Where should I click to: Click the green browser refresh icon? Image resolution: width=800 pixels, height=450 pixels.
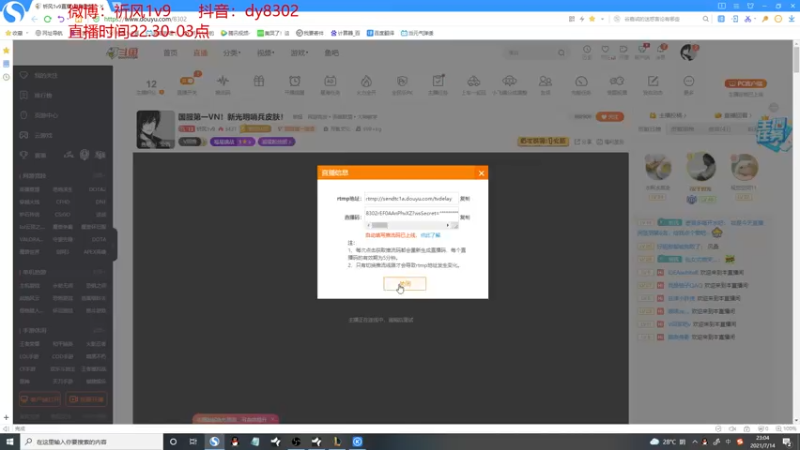pos(47,19)
